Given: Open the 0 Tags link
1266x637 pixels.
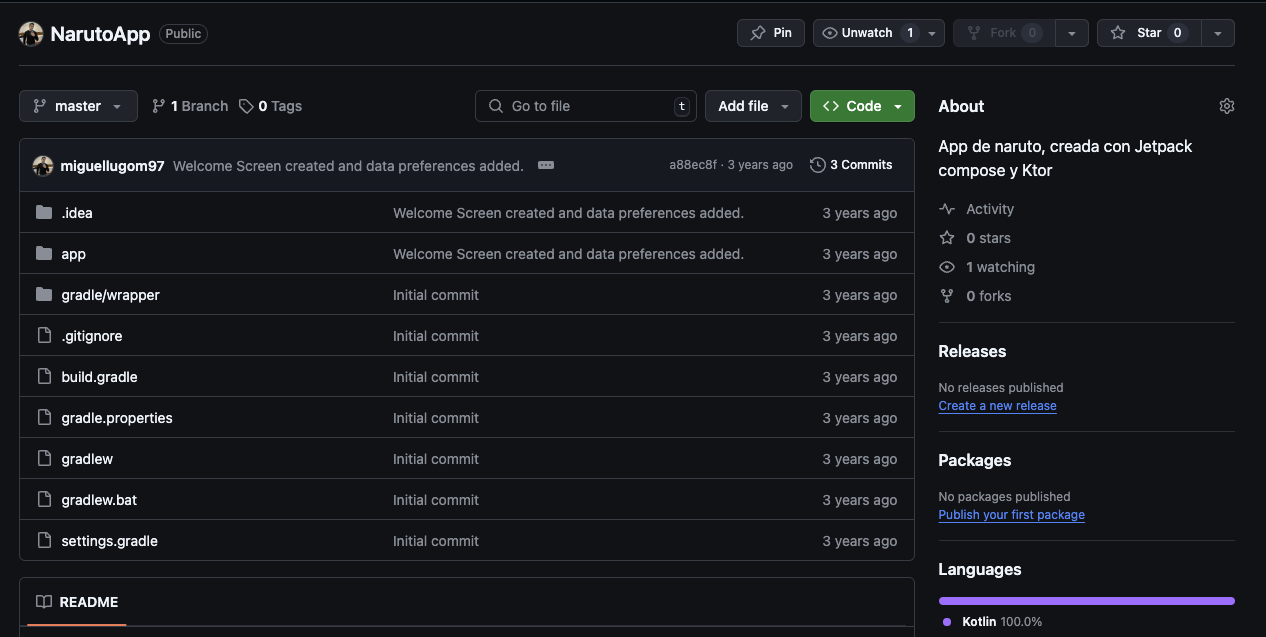Looking at the screenshot, I should coord(270,106).
